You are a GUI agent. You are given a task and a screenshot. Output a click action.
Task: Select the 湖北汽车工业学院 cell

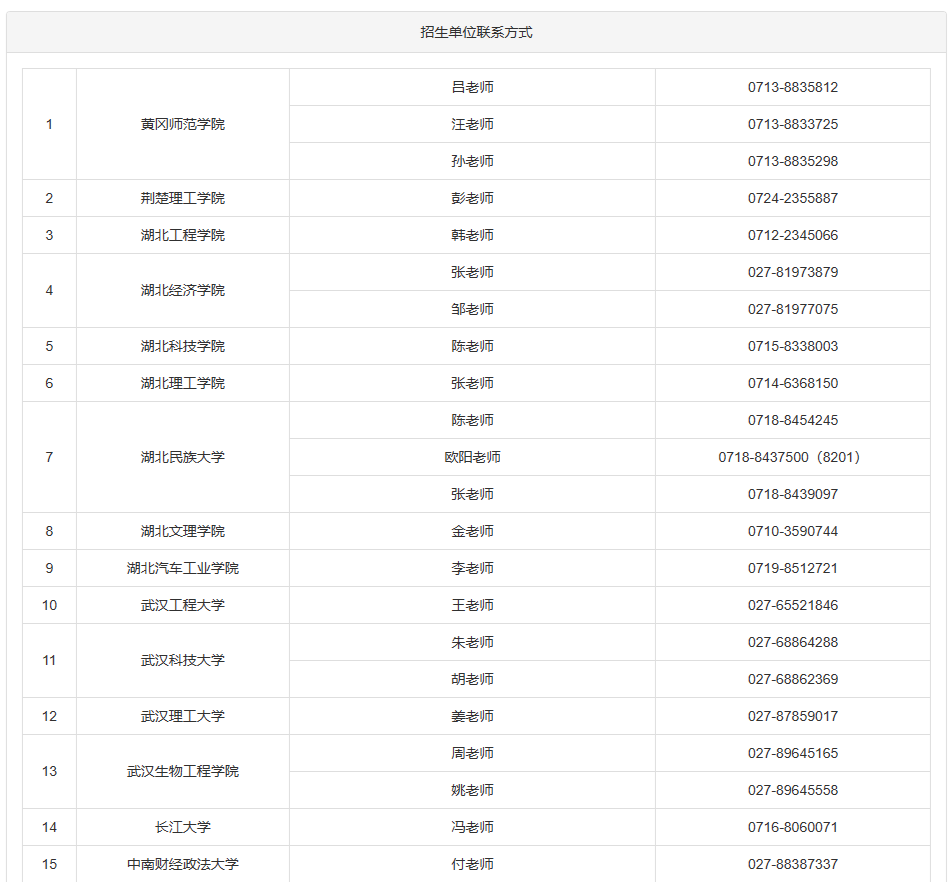[x=182, y=568]
